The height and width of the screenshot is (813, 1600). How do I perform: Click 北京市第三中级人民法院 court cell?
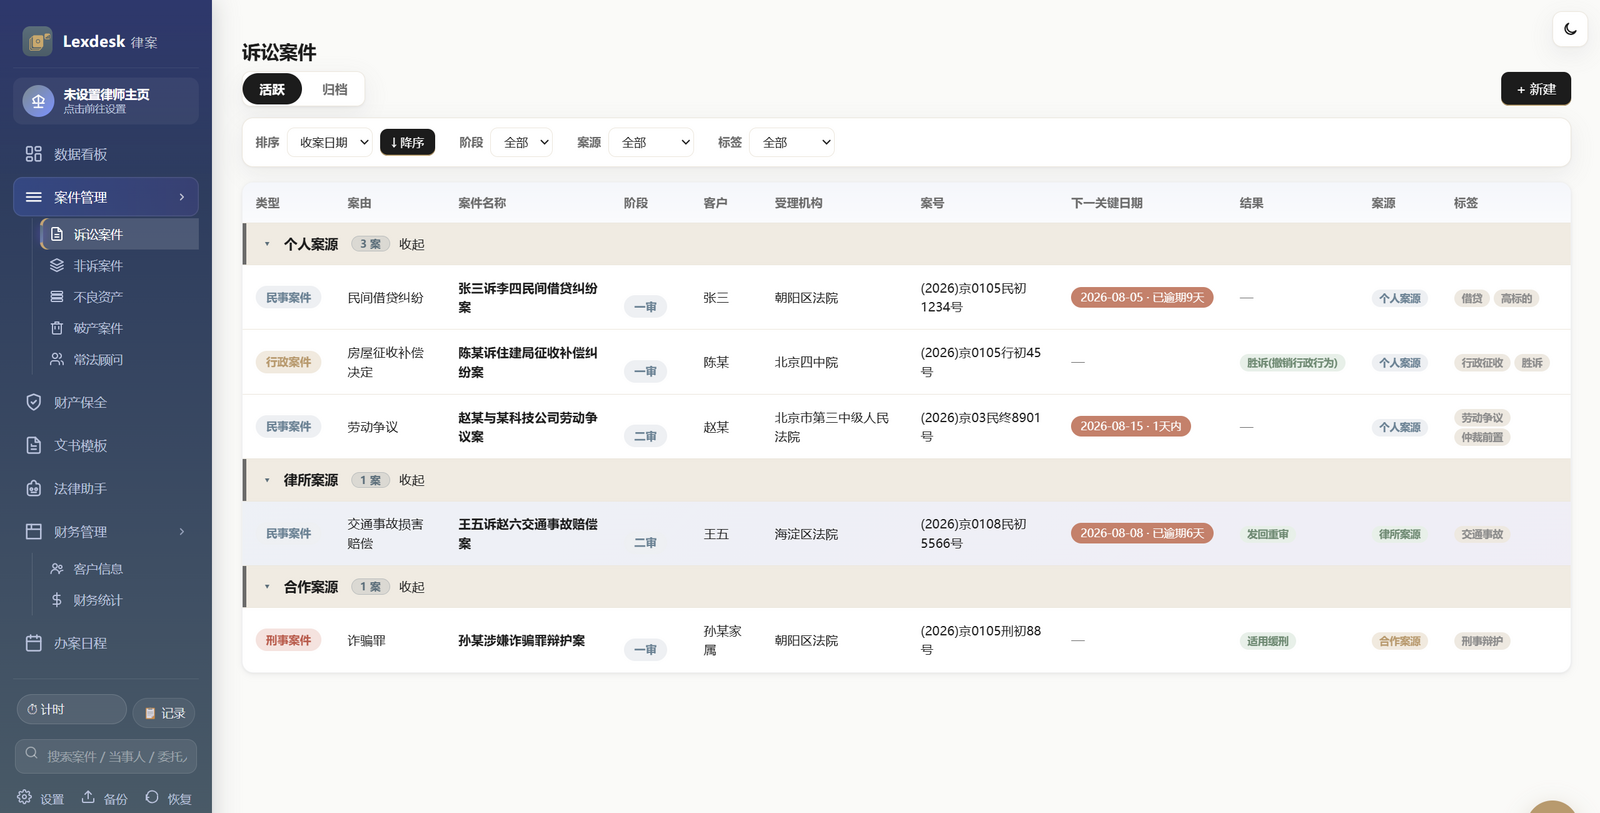(832, 427)
